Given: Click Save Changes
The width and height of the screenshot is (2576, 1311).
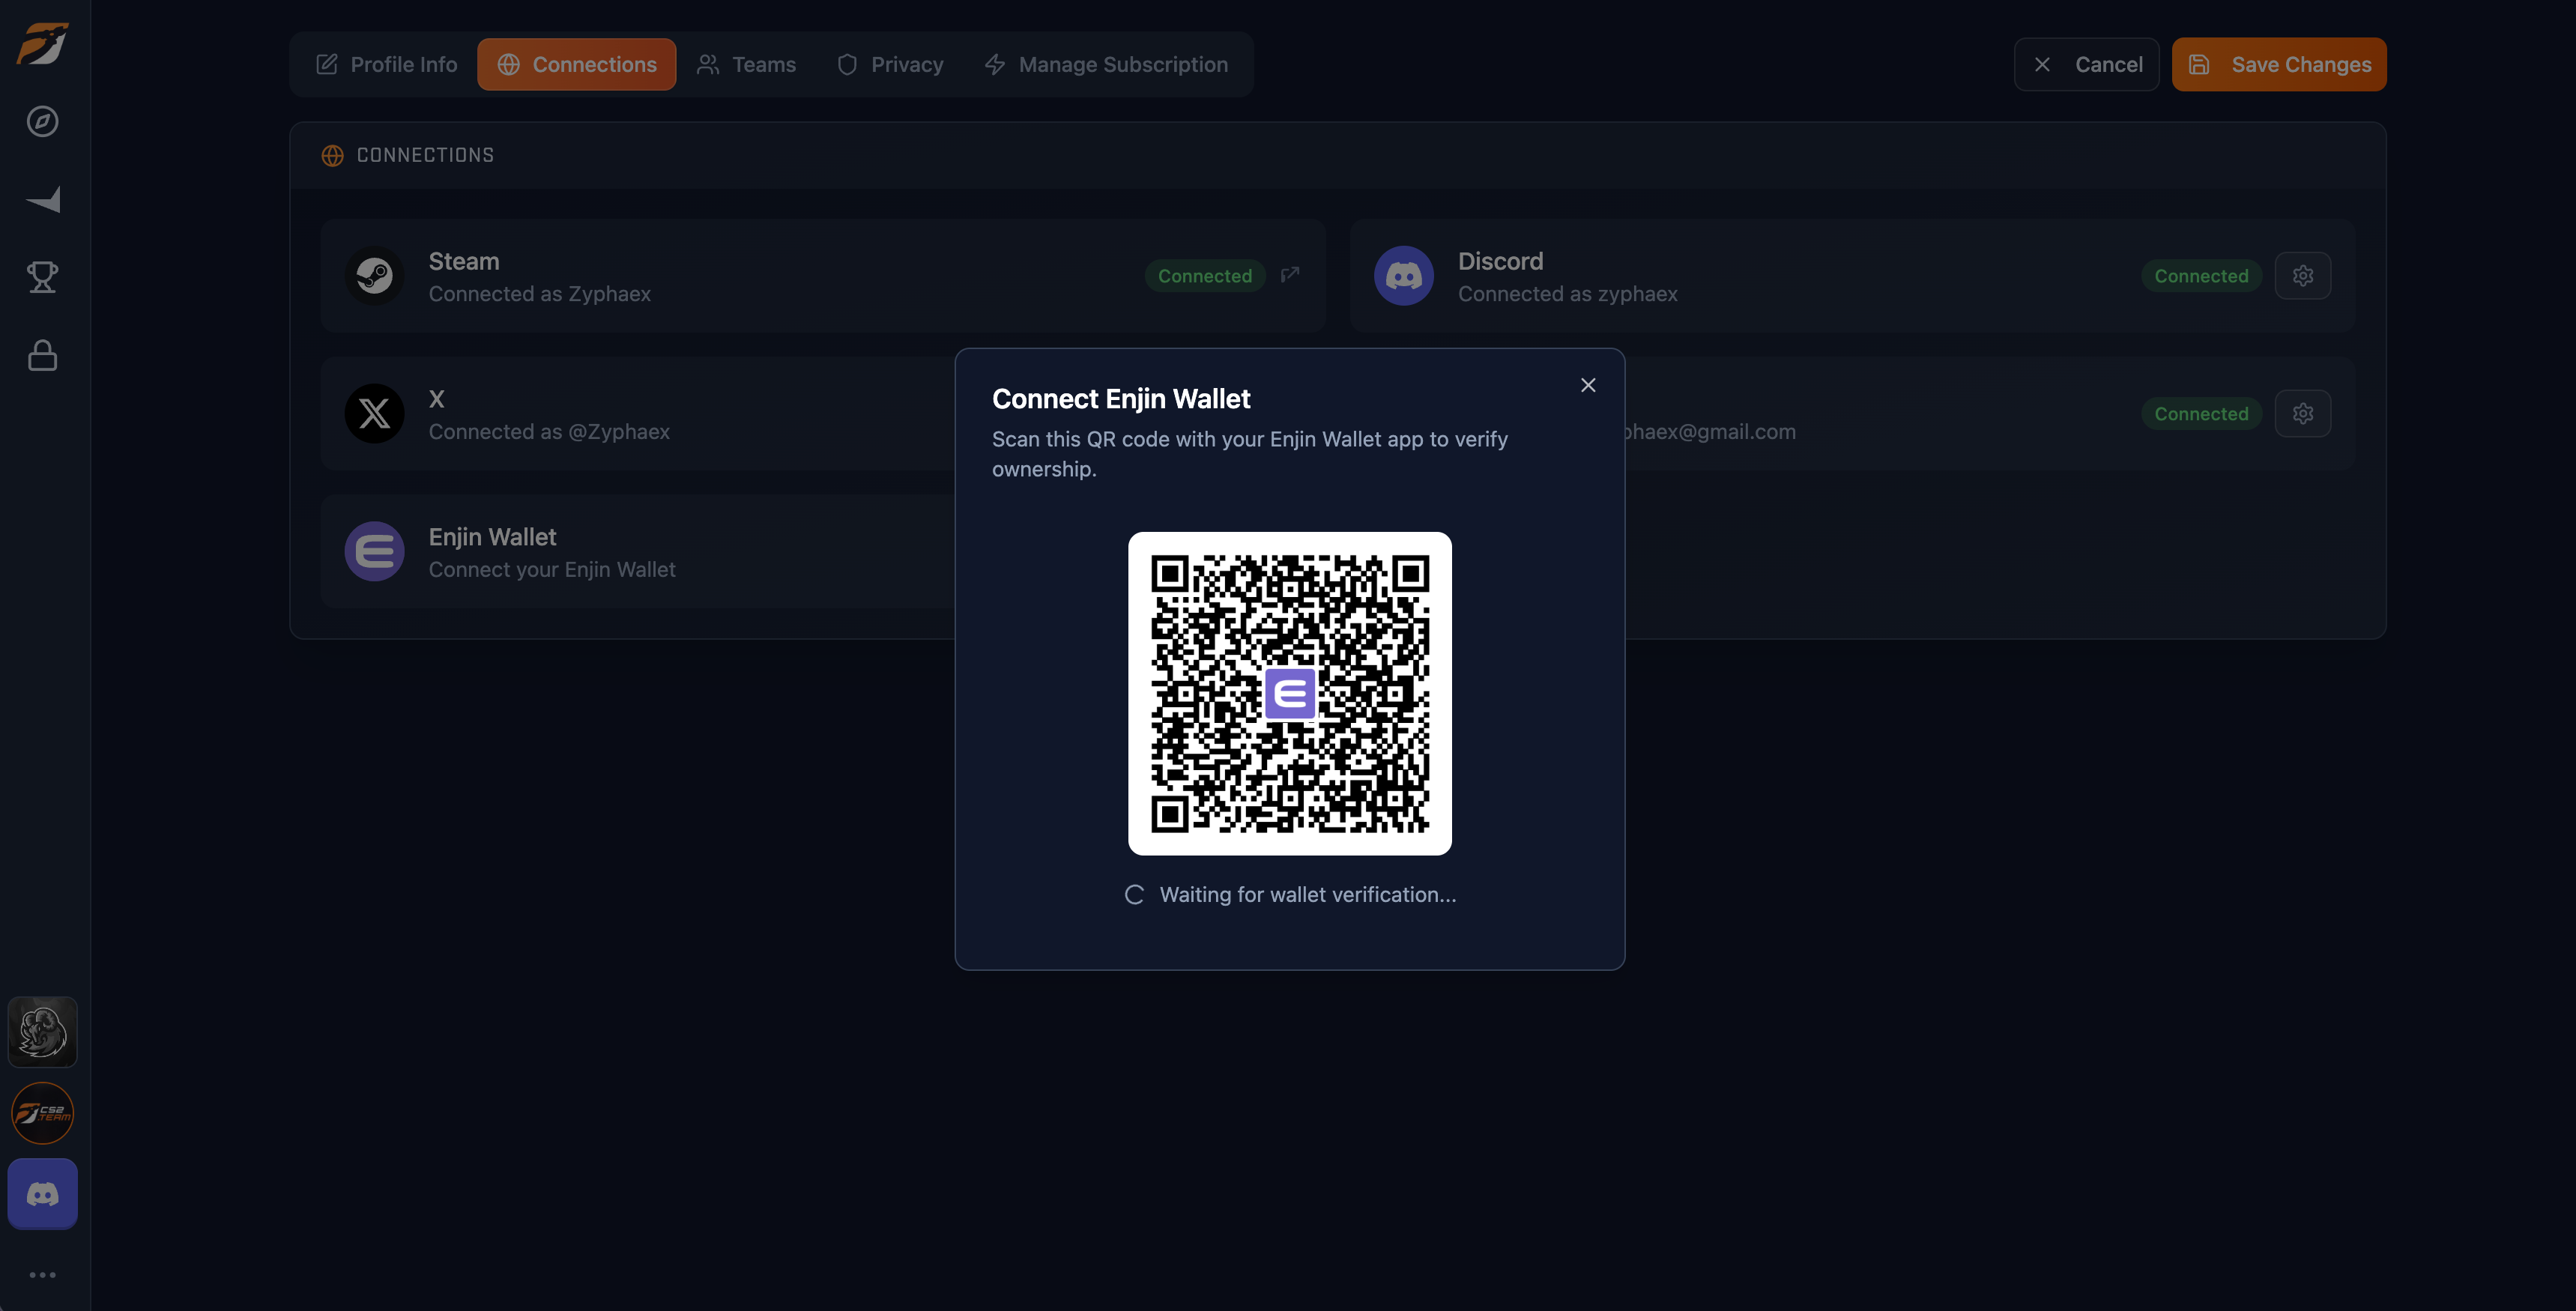Looking at the screenshot, I should click(2279, 65).
